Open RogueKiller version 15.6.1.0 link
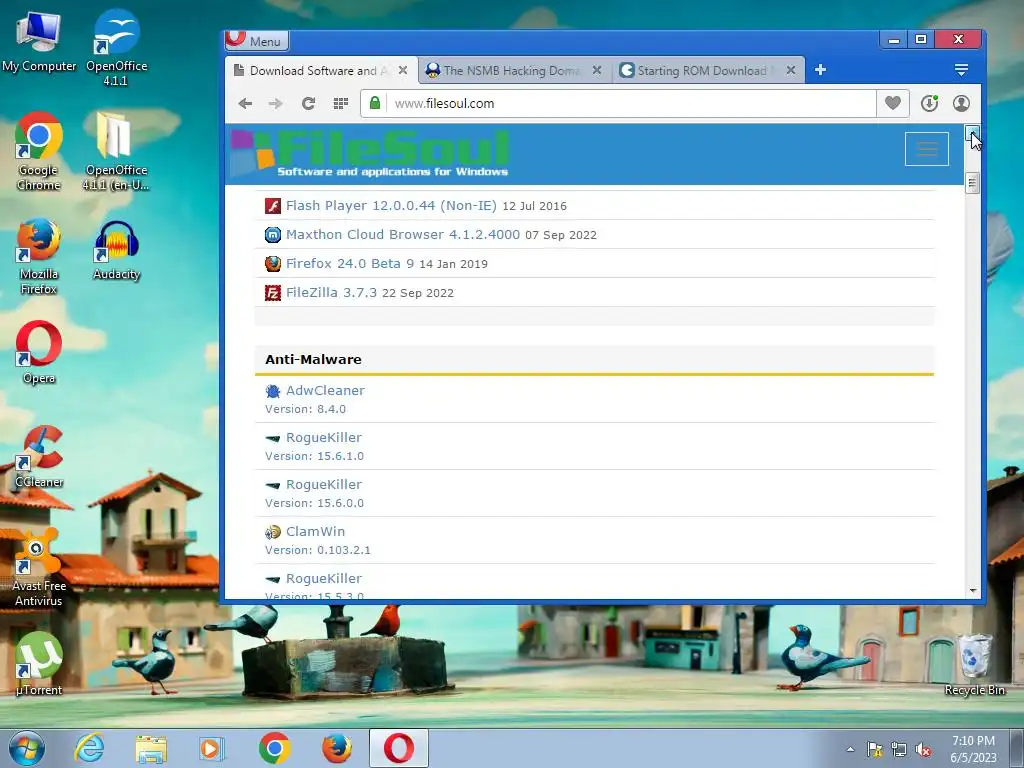1024x768 pixels. point(324,437)
